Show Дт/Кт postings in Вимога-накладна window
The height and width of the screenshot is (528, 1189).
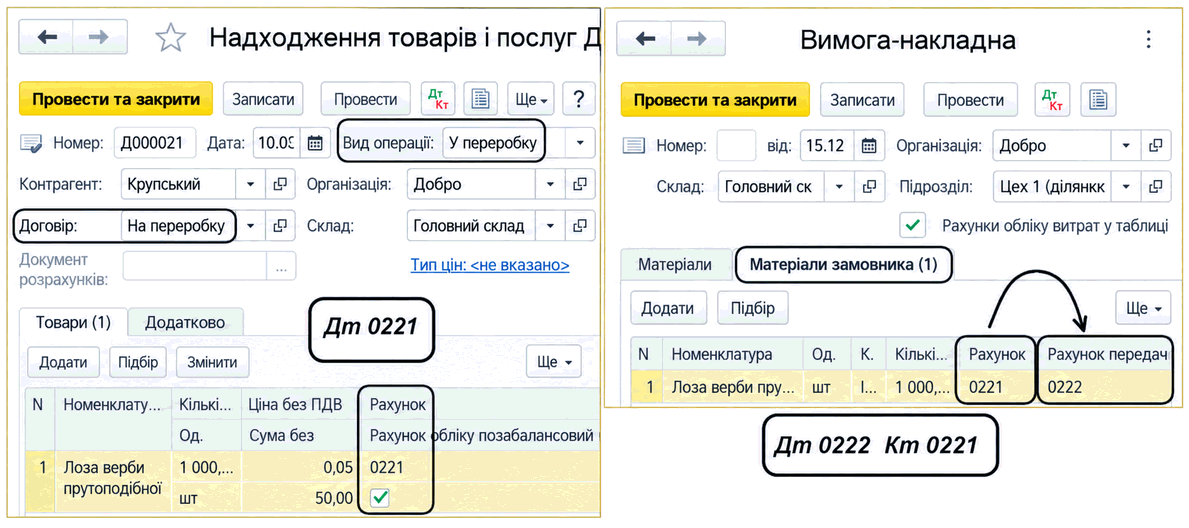coord(1053,99)
